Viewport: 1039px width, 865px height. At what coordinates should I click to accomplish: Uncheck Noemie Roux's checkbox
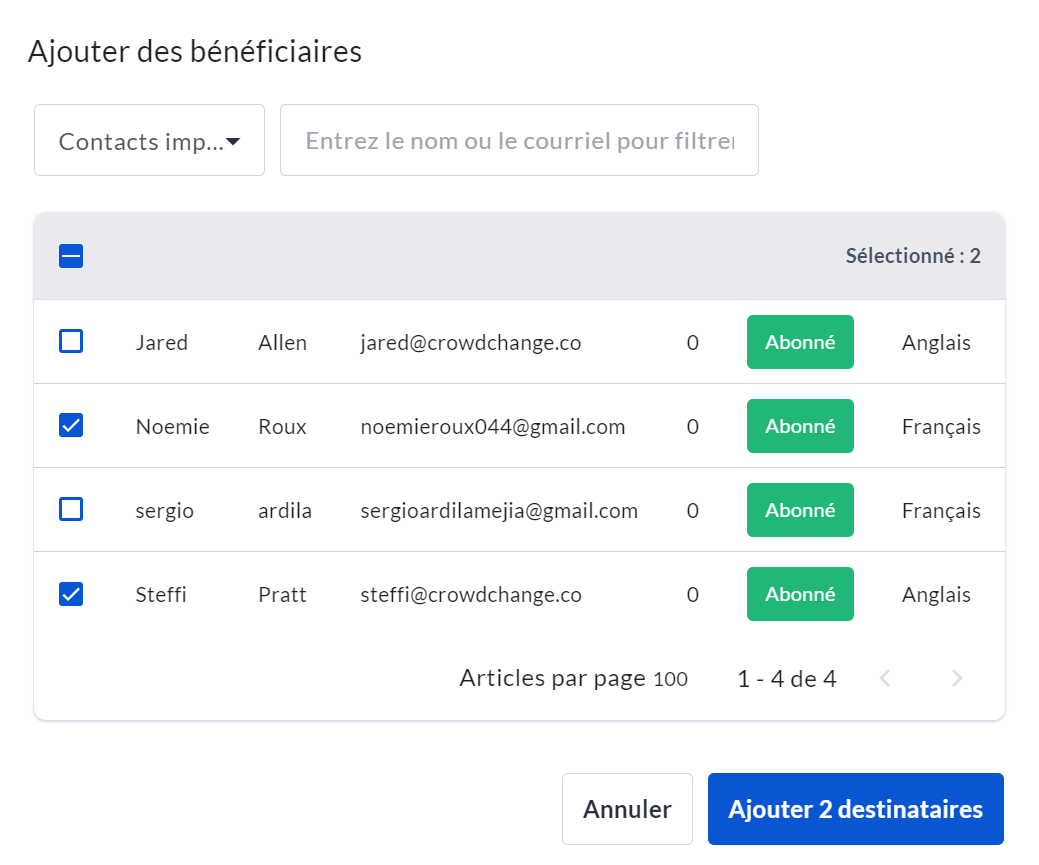71,426
